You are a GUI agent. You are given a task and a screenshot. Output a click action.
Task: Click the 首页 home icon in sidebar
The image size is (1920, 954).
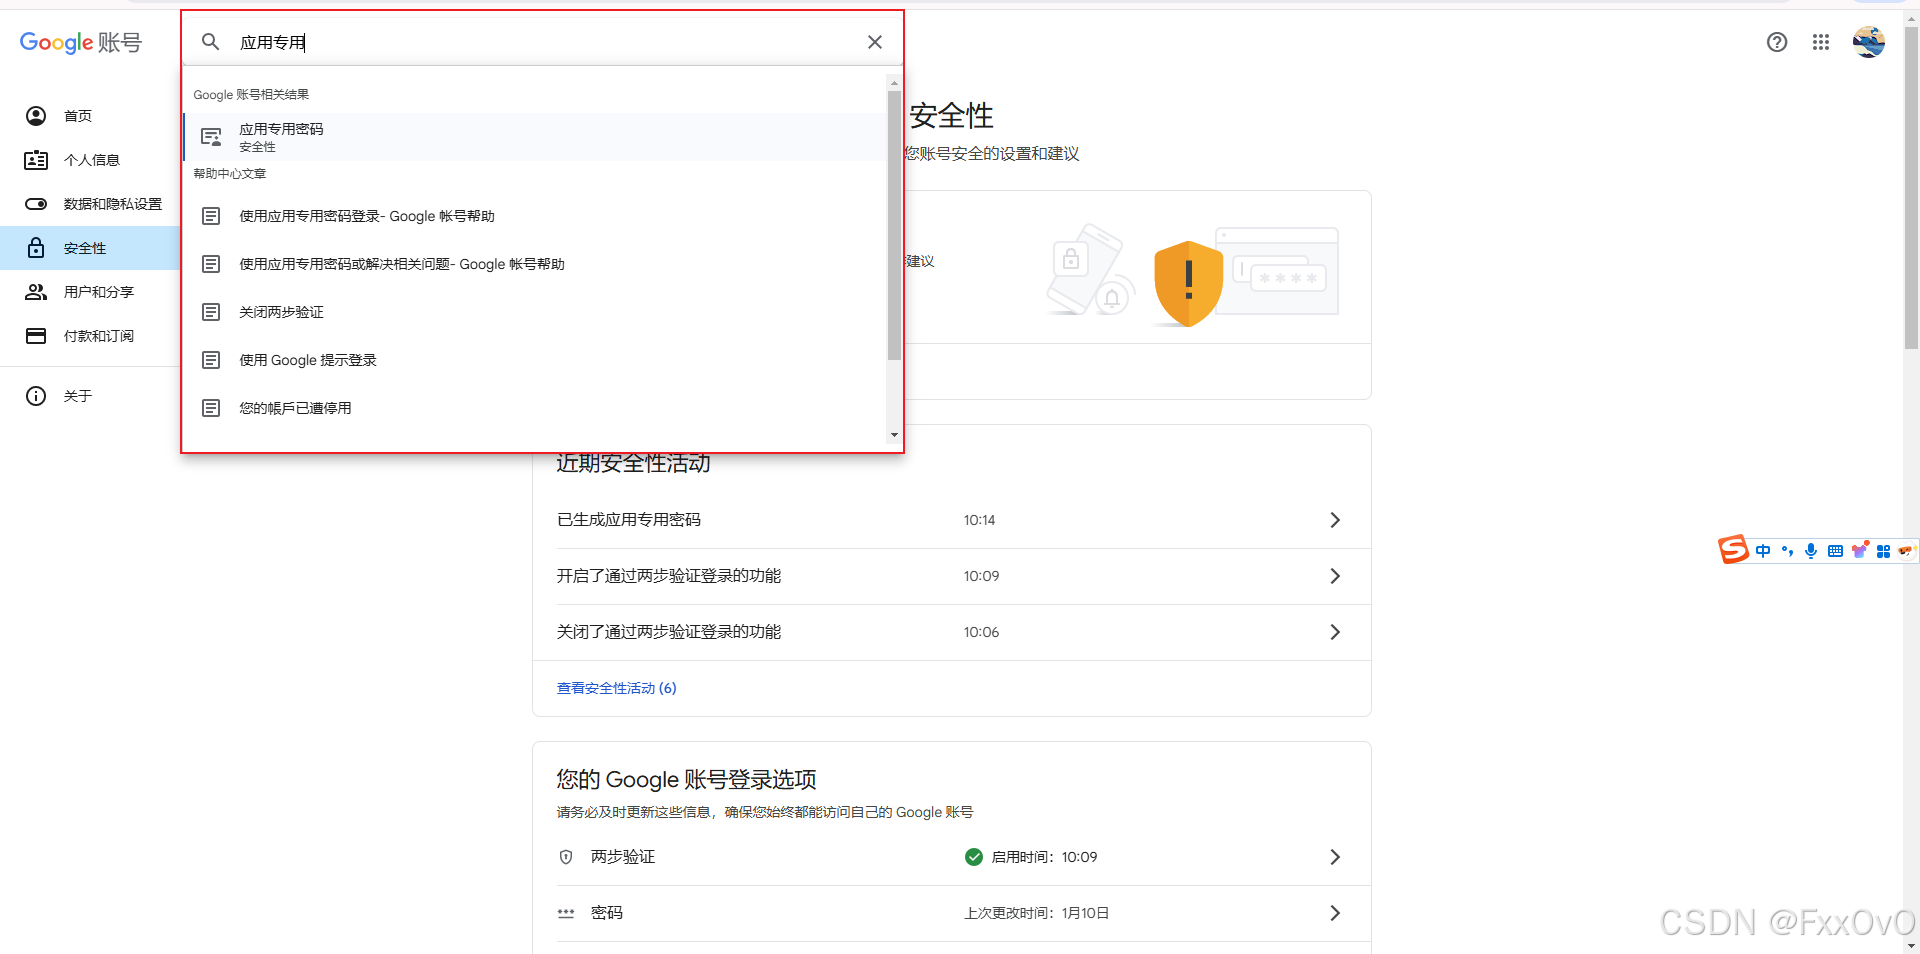36,116
